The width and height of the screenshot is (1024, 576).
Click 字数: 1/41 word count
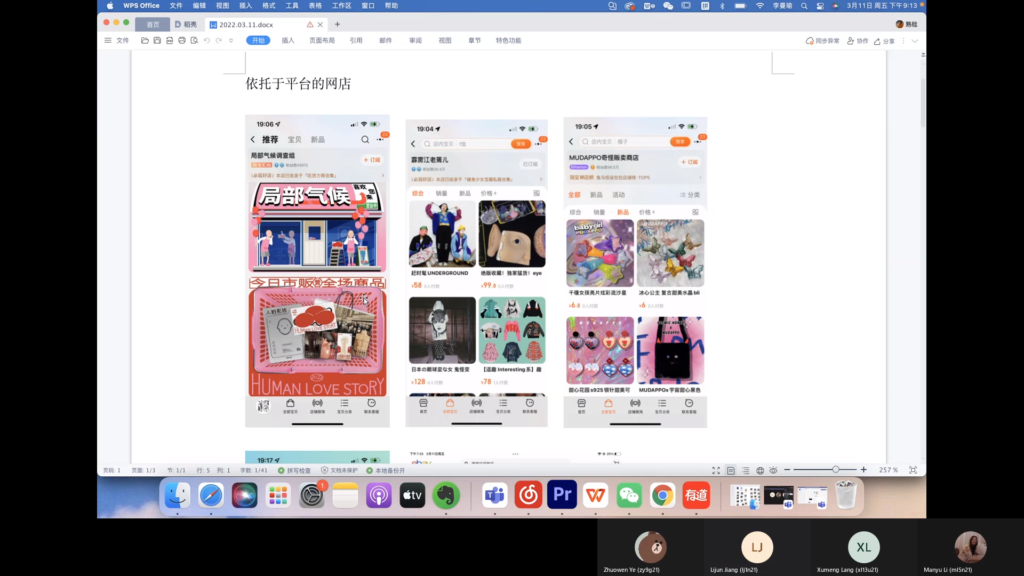pyautogui.click(x=253, y=470)
